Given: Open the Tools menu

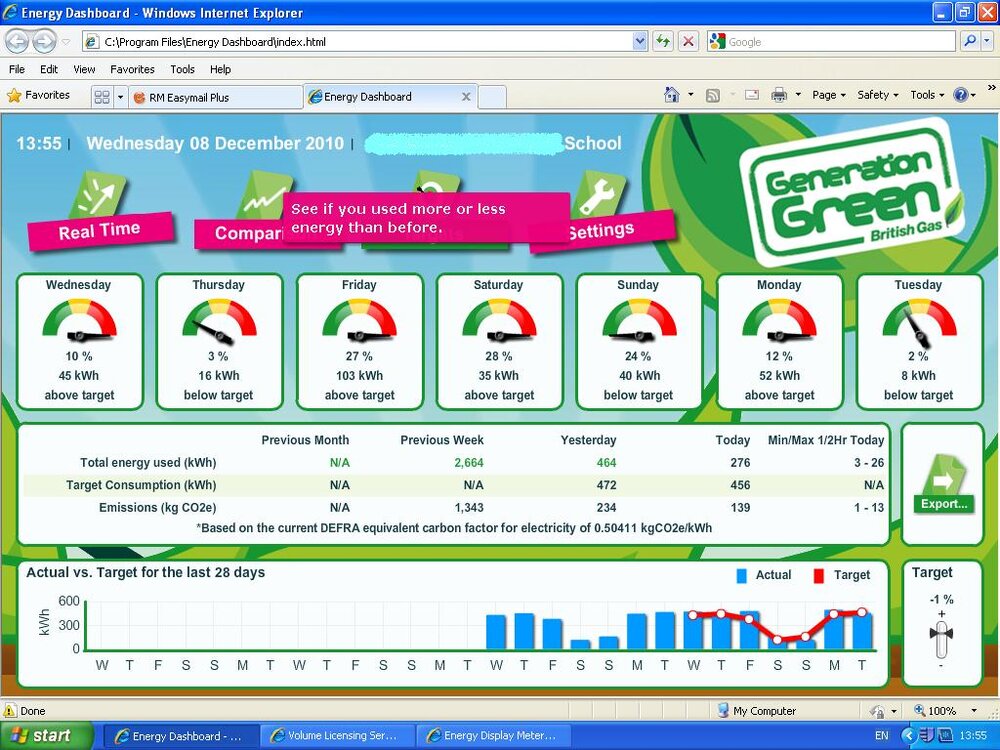Looking at the screenshot, I should click(182, 69).
